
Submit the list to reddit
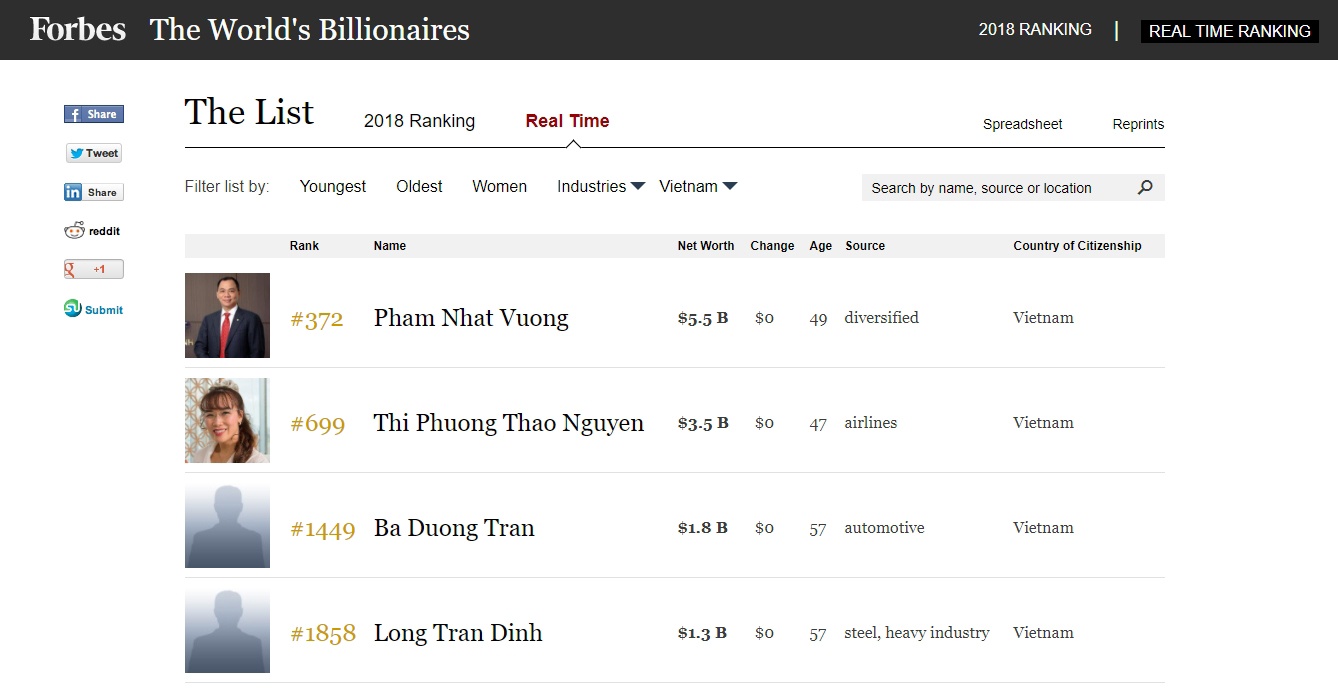tap(92, 230)
